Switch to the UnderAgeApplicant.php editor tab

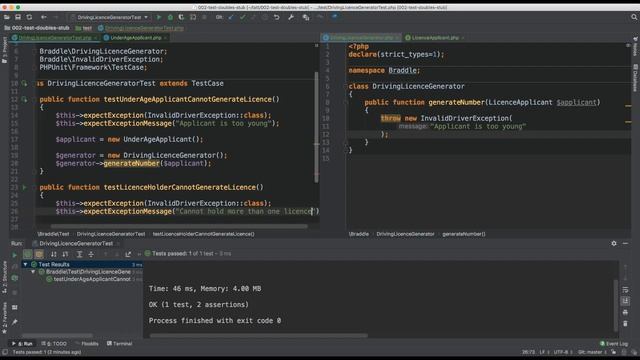(136, 38)
